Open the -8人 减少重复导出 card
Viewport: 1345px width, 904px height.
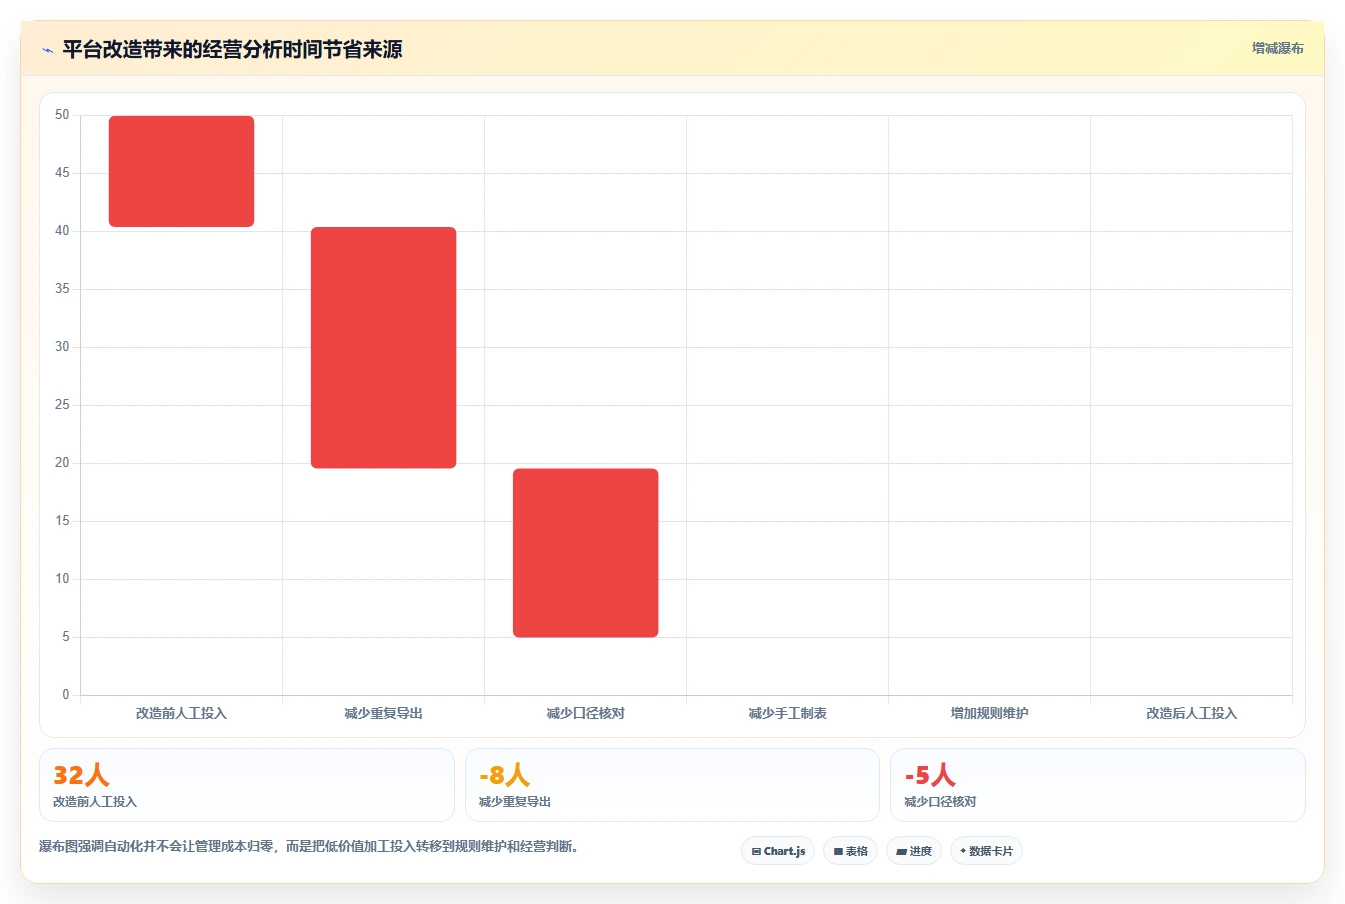point(672,785)
